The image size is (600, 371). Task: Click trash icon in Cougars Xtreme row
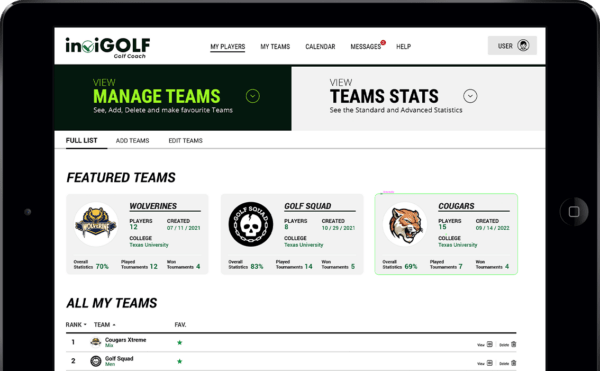click(x=514, y=344)
